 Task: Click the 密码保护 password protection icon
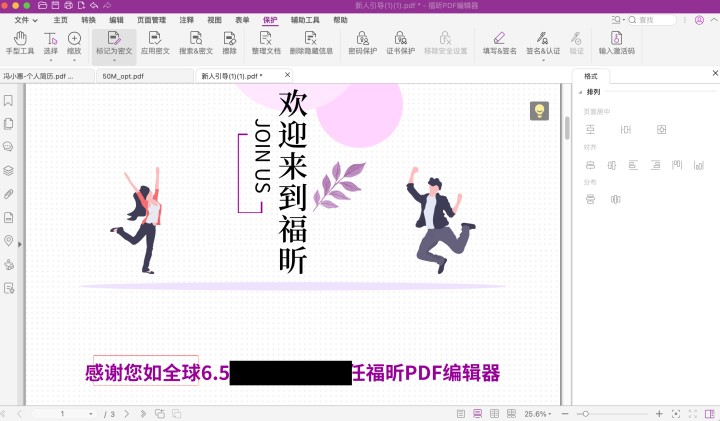coord(362,42)
